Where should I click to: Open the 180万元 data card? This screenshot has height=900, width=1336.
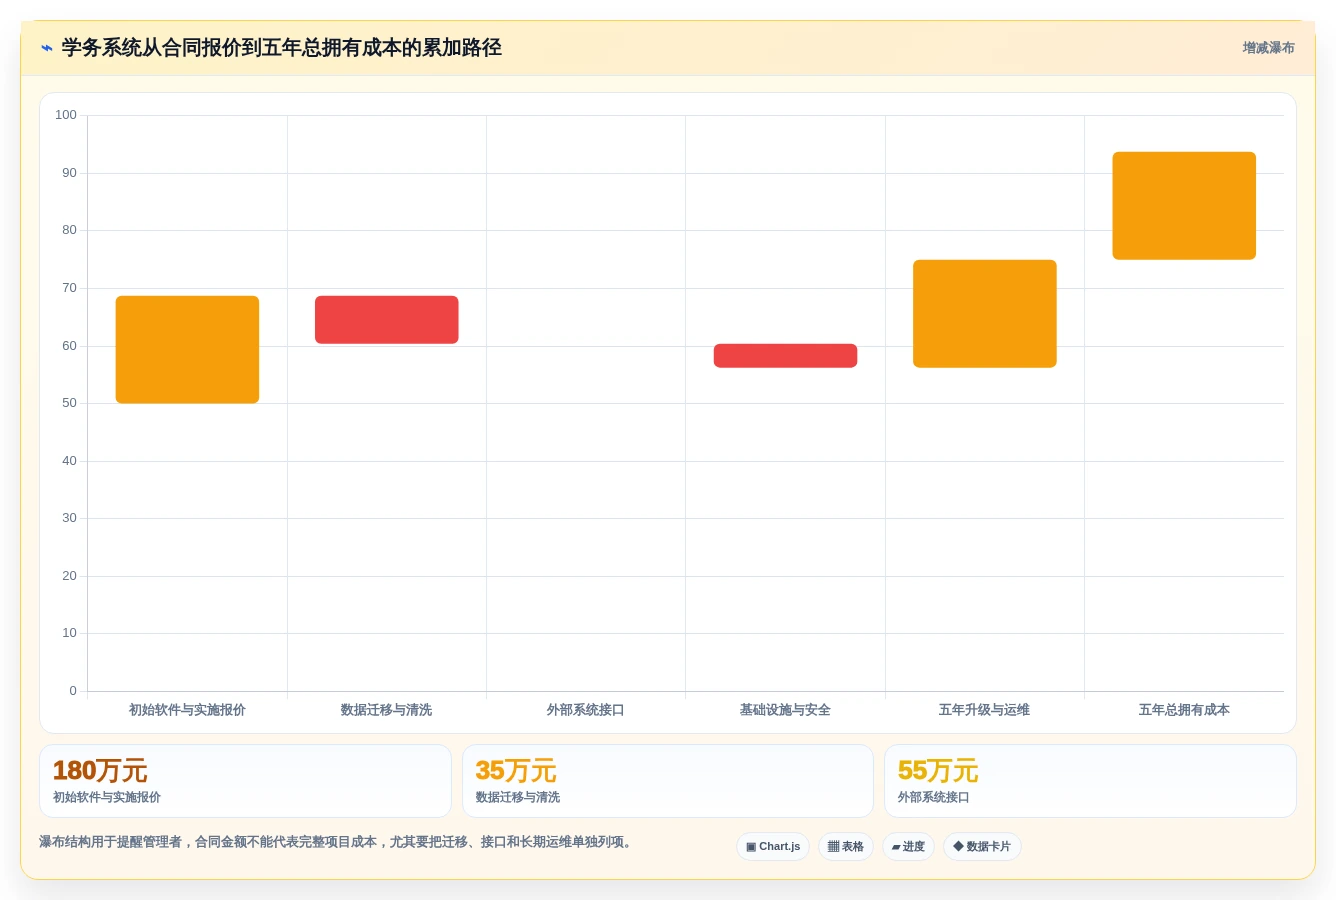tap(245, 781)
